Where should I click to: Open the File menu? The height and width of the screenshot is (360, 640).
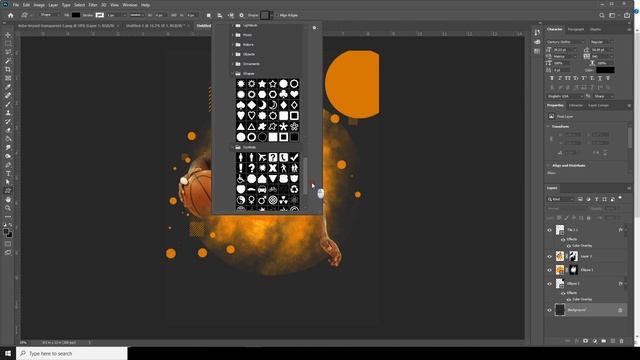[x=16, y=5]
